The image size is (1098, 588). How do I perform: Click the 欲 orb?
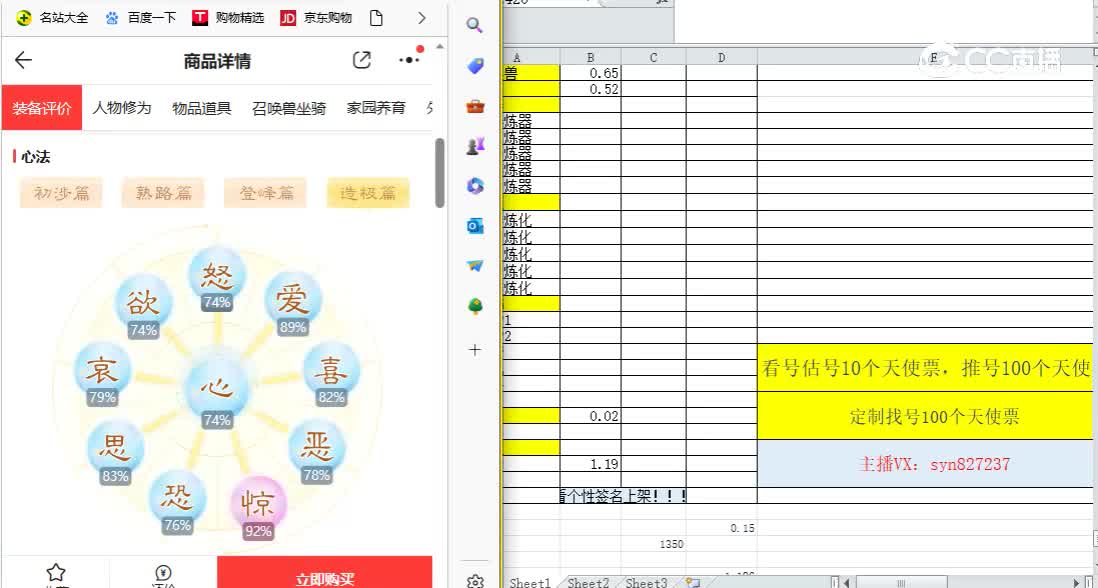[143, 307]
